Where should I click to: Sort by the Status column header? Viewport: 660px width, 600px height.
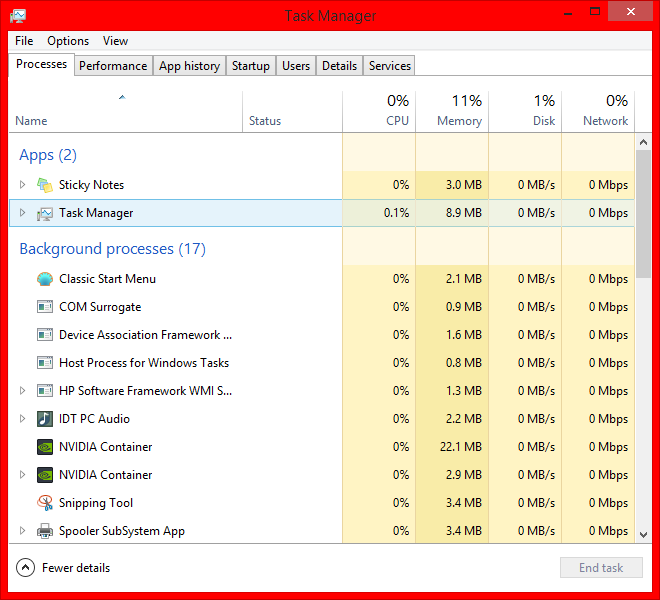click(x=293, y=112)
